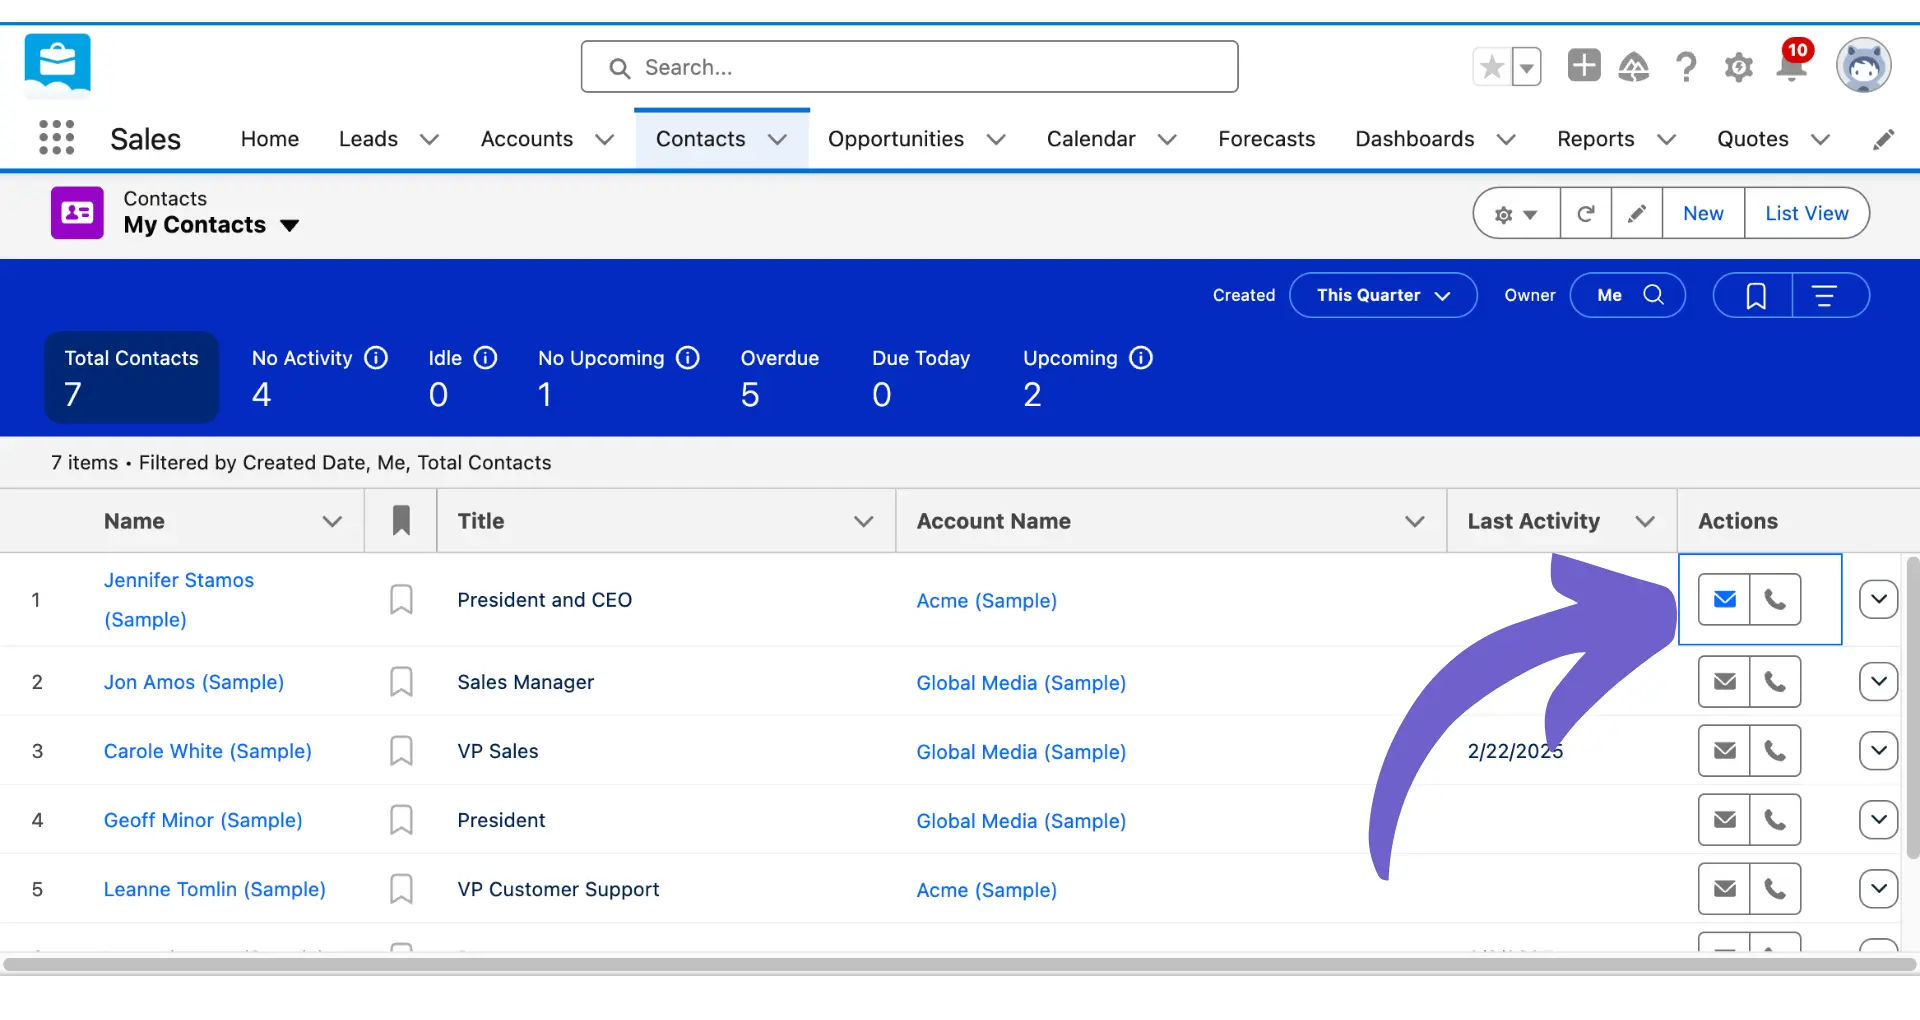Viewport: 1920px width, 1020px height.
Task: Expand the Accounts tab dropdown chevron
Action: tap(604, 139)
